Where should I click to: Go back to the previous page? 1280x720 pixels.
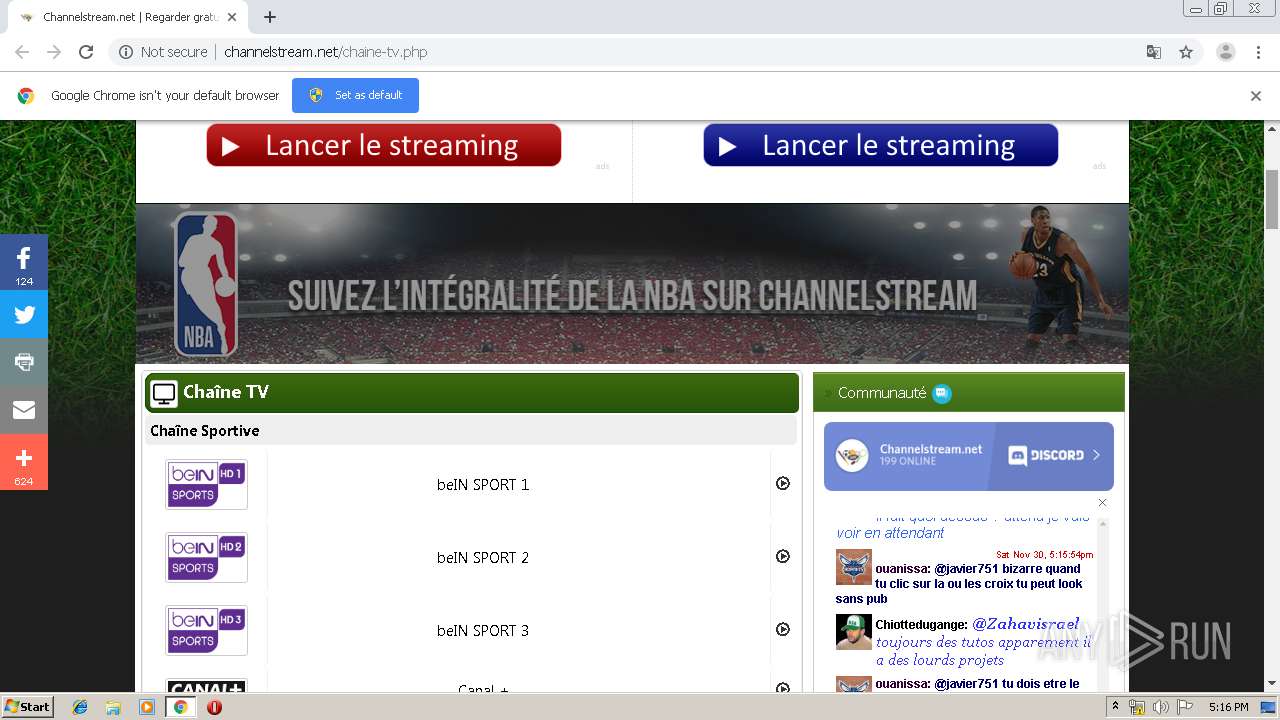22,52
